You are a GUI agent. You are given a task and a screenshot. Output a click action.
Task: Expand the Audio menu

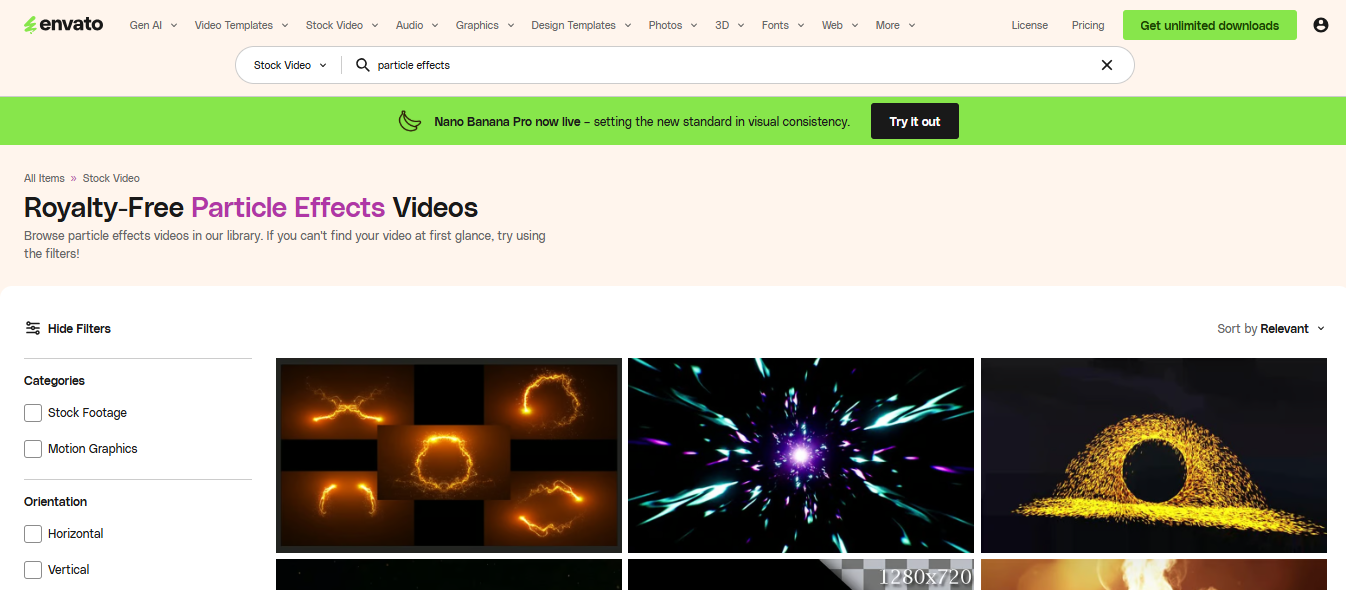[x=417, y=25]
